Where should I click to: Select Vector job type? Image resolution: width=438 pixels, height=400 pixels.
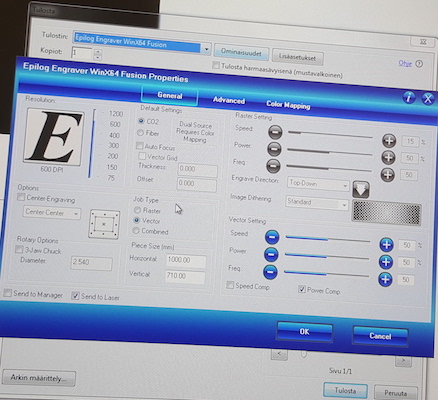point(136,220)
